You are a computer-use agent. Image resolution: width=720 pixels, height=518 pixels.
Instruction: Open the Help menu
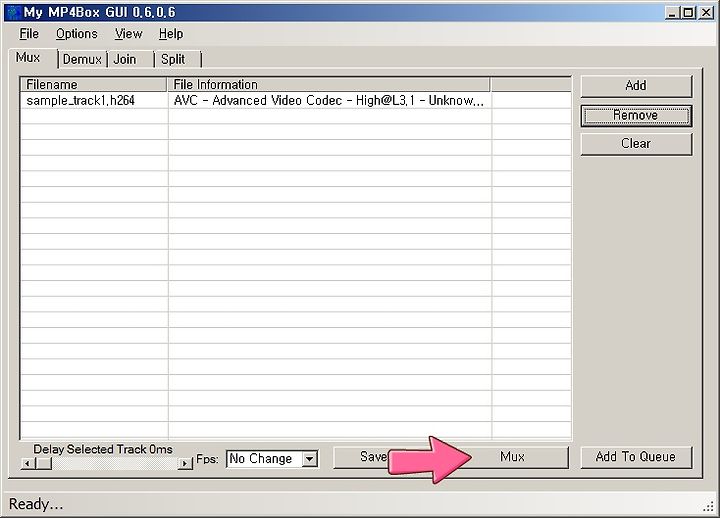(171, 34)
